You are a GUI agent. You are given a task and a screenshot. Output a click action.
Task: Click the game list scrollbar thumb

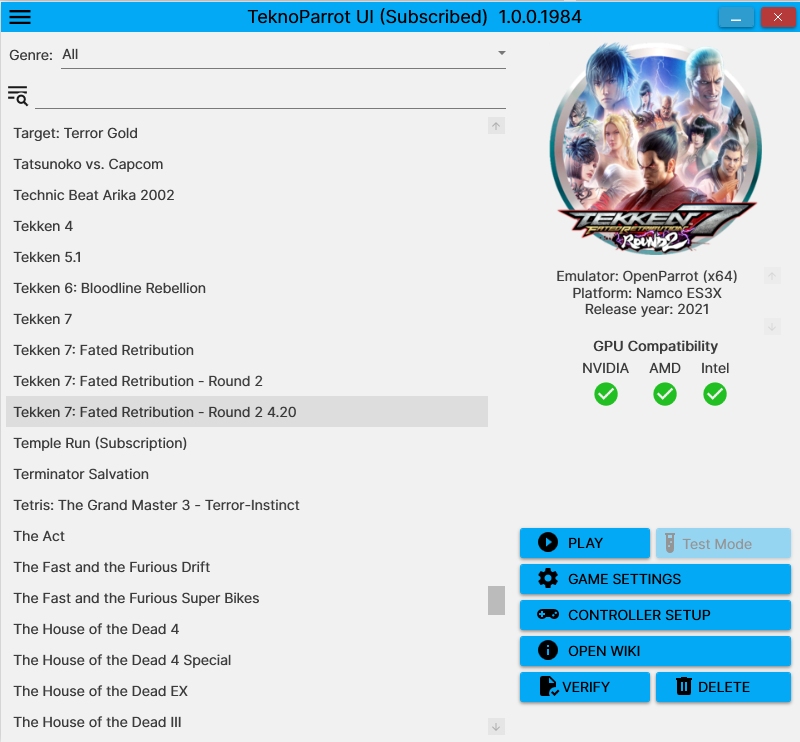pyautogui.click(x=496, y=600)
